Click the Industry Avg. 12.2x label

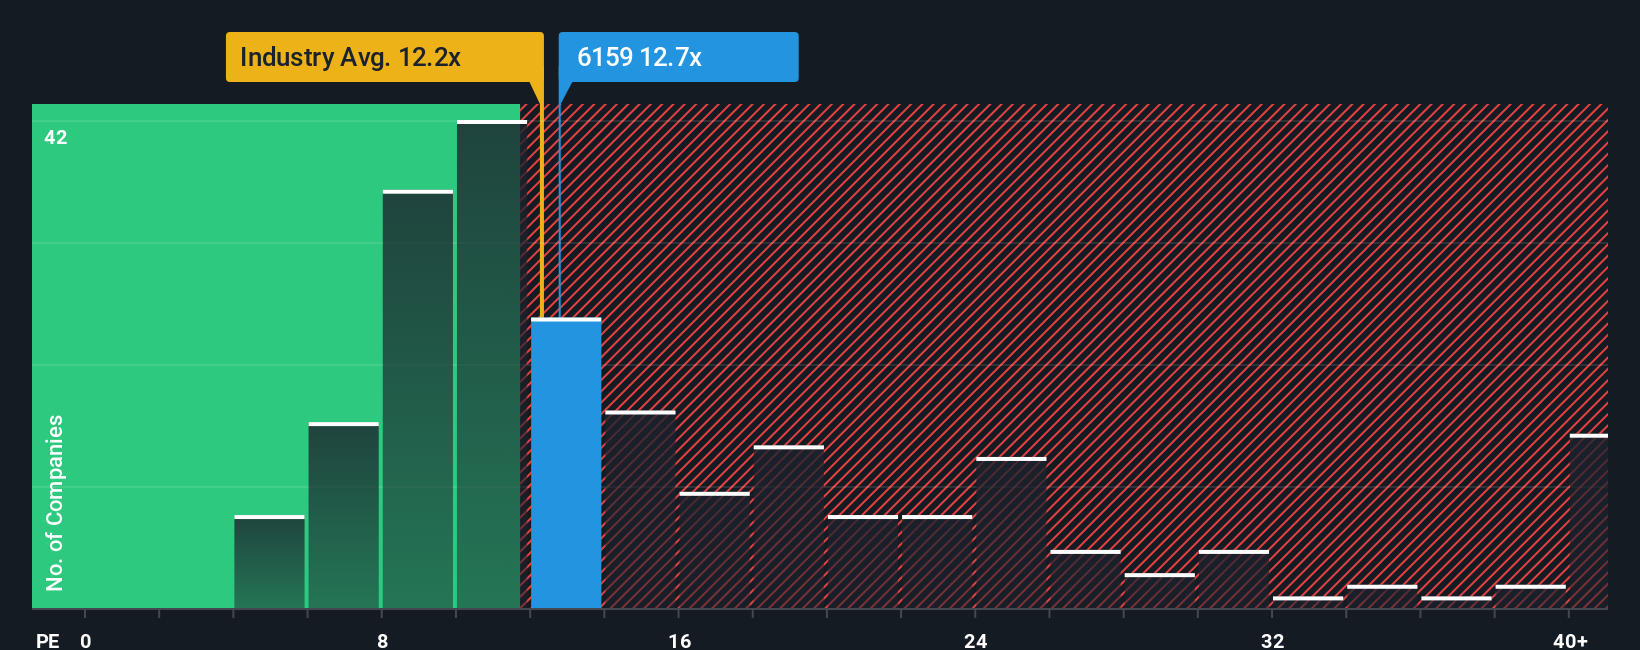tap(384, 57)
